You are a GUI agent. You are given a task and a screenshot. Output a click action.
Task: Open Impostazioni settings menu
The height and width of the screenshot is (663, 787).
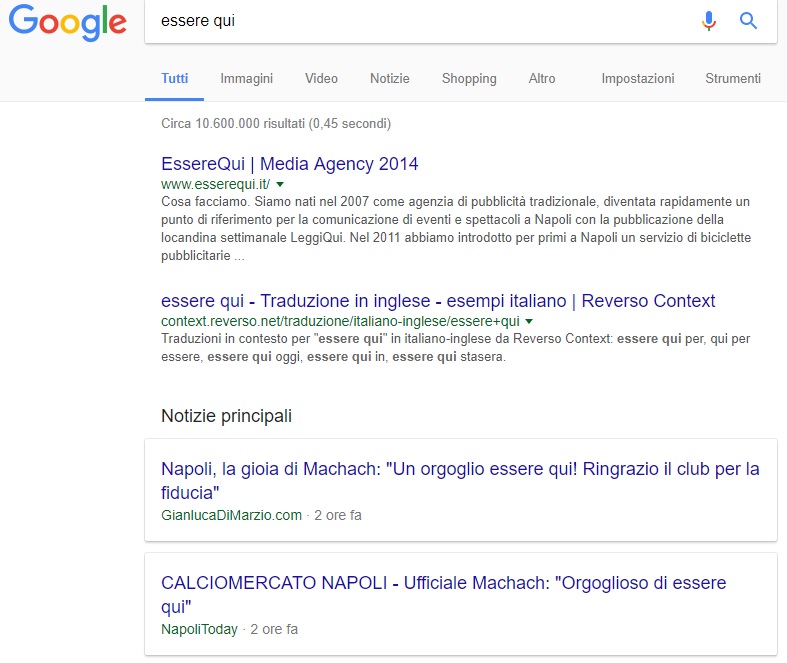(x=637, y=79)
